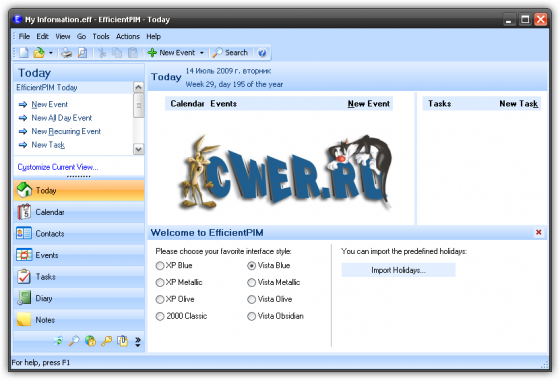560x380 pixels.
Task: Click Customize Current View link
Action: pos(58,167)
